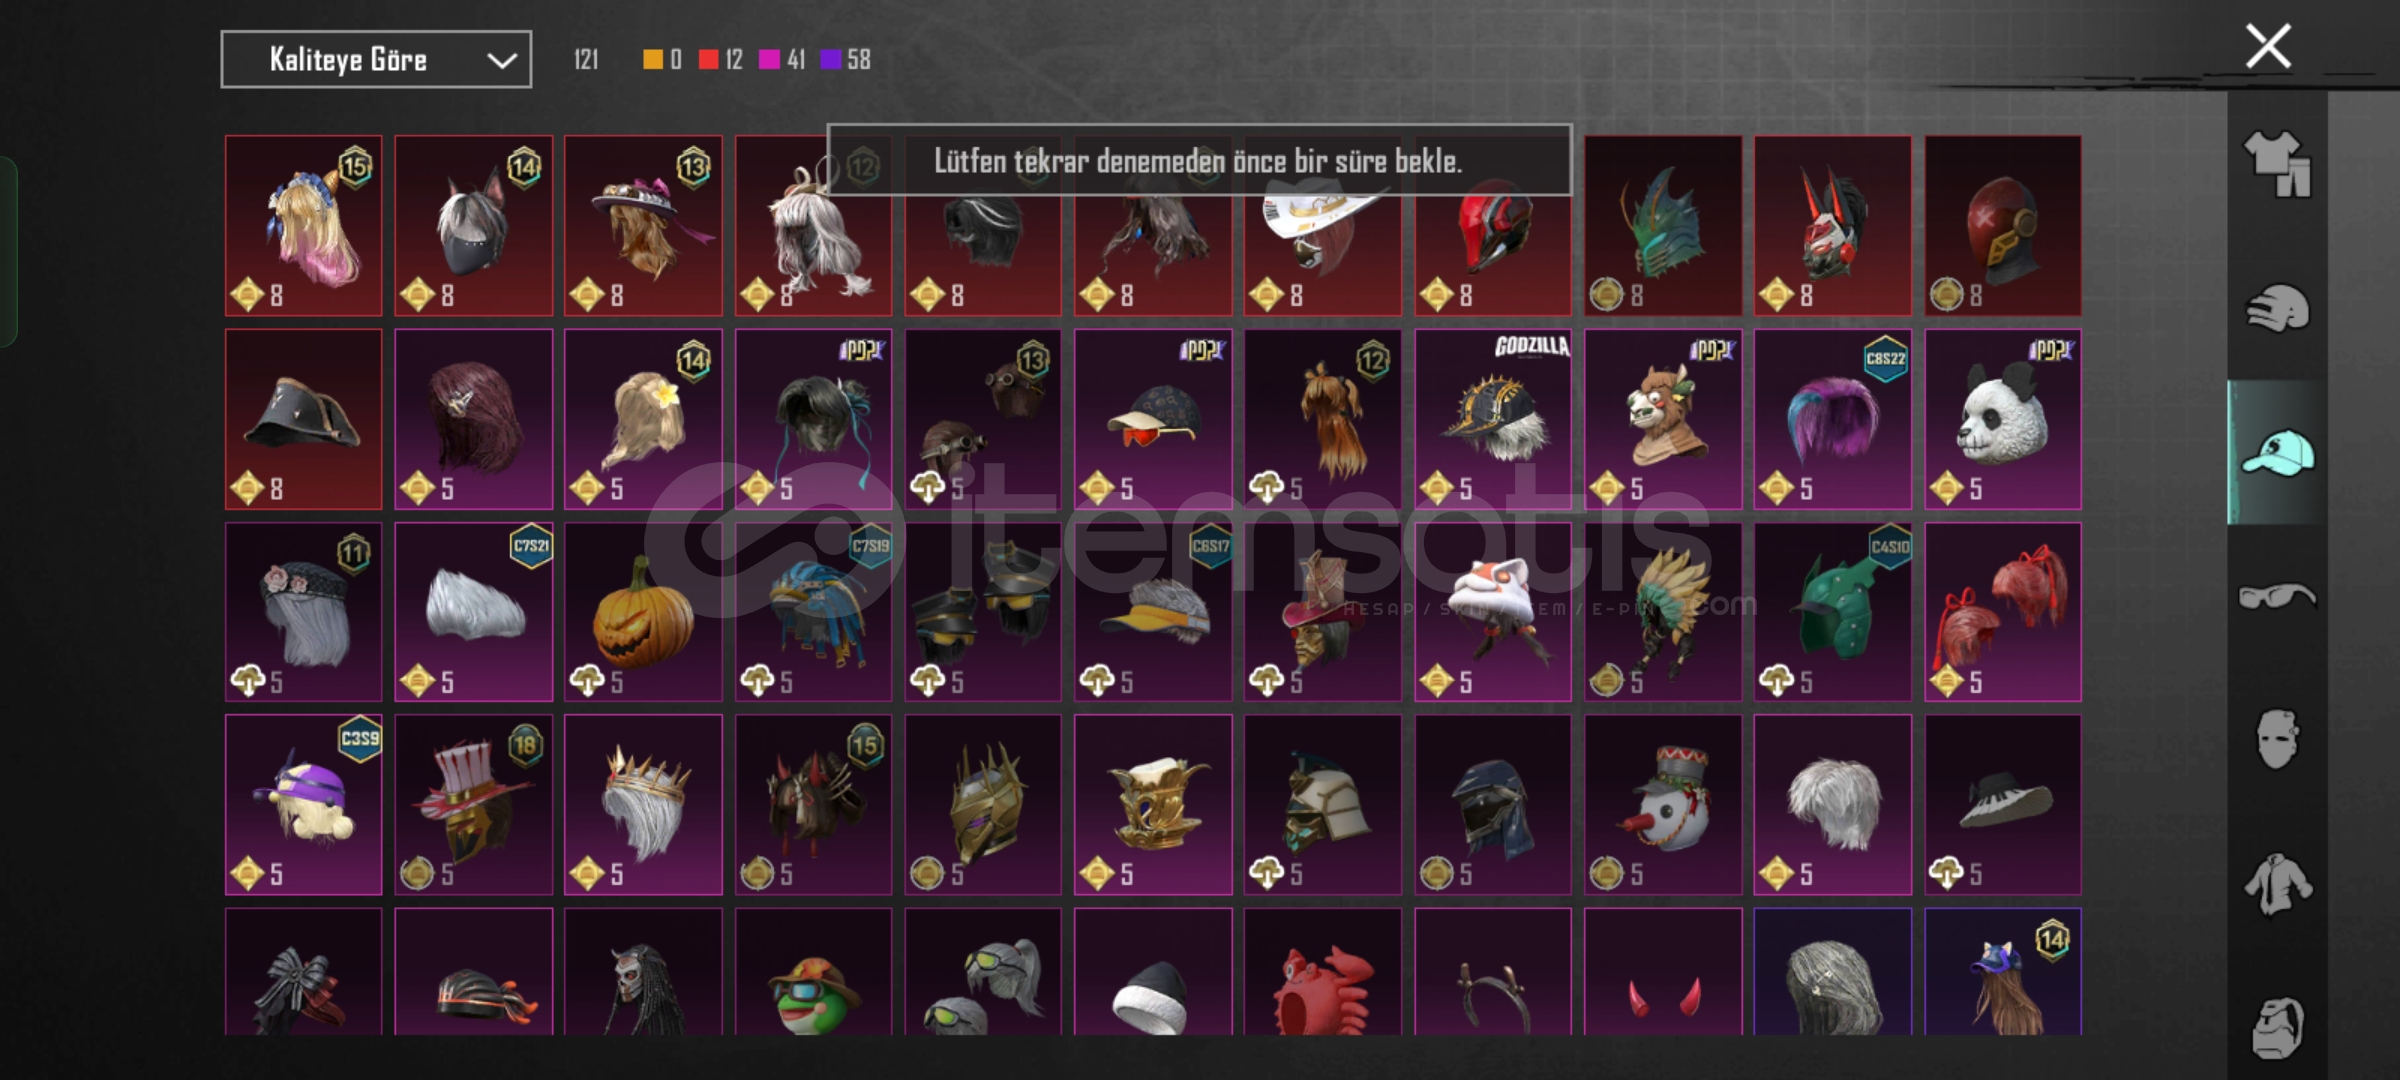Select the bottom-most head icon in the sidebar
2400x1080 pixels.
2277,1028
